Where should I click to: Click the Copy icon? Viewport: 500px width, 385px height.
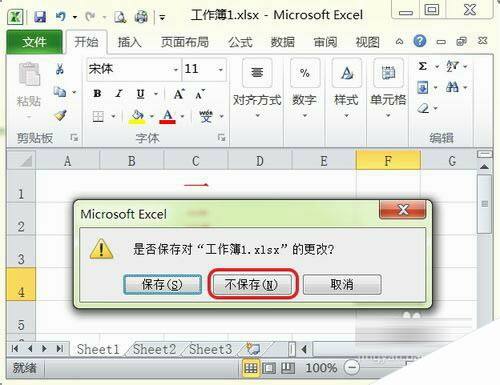pos(60,92)
